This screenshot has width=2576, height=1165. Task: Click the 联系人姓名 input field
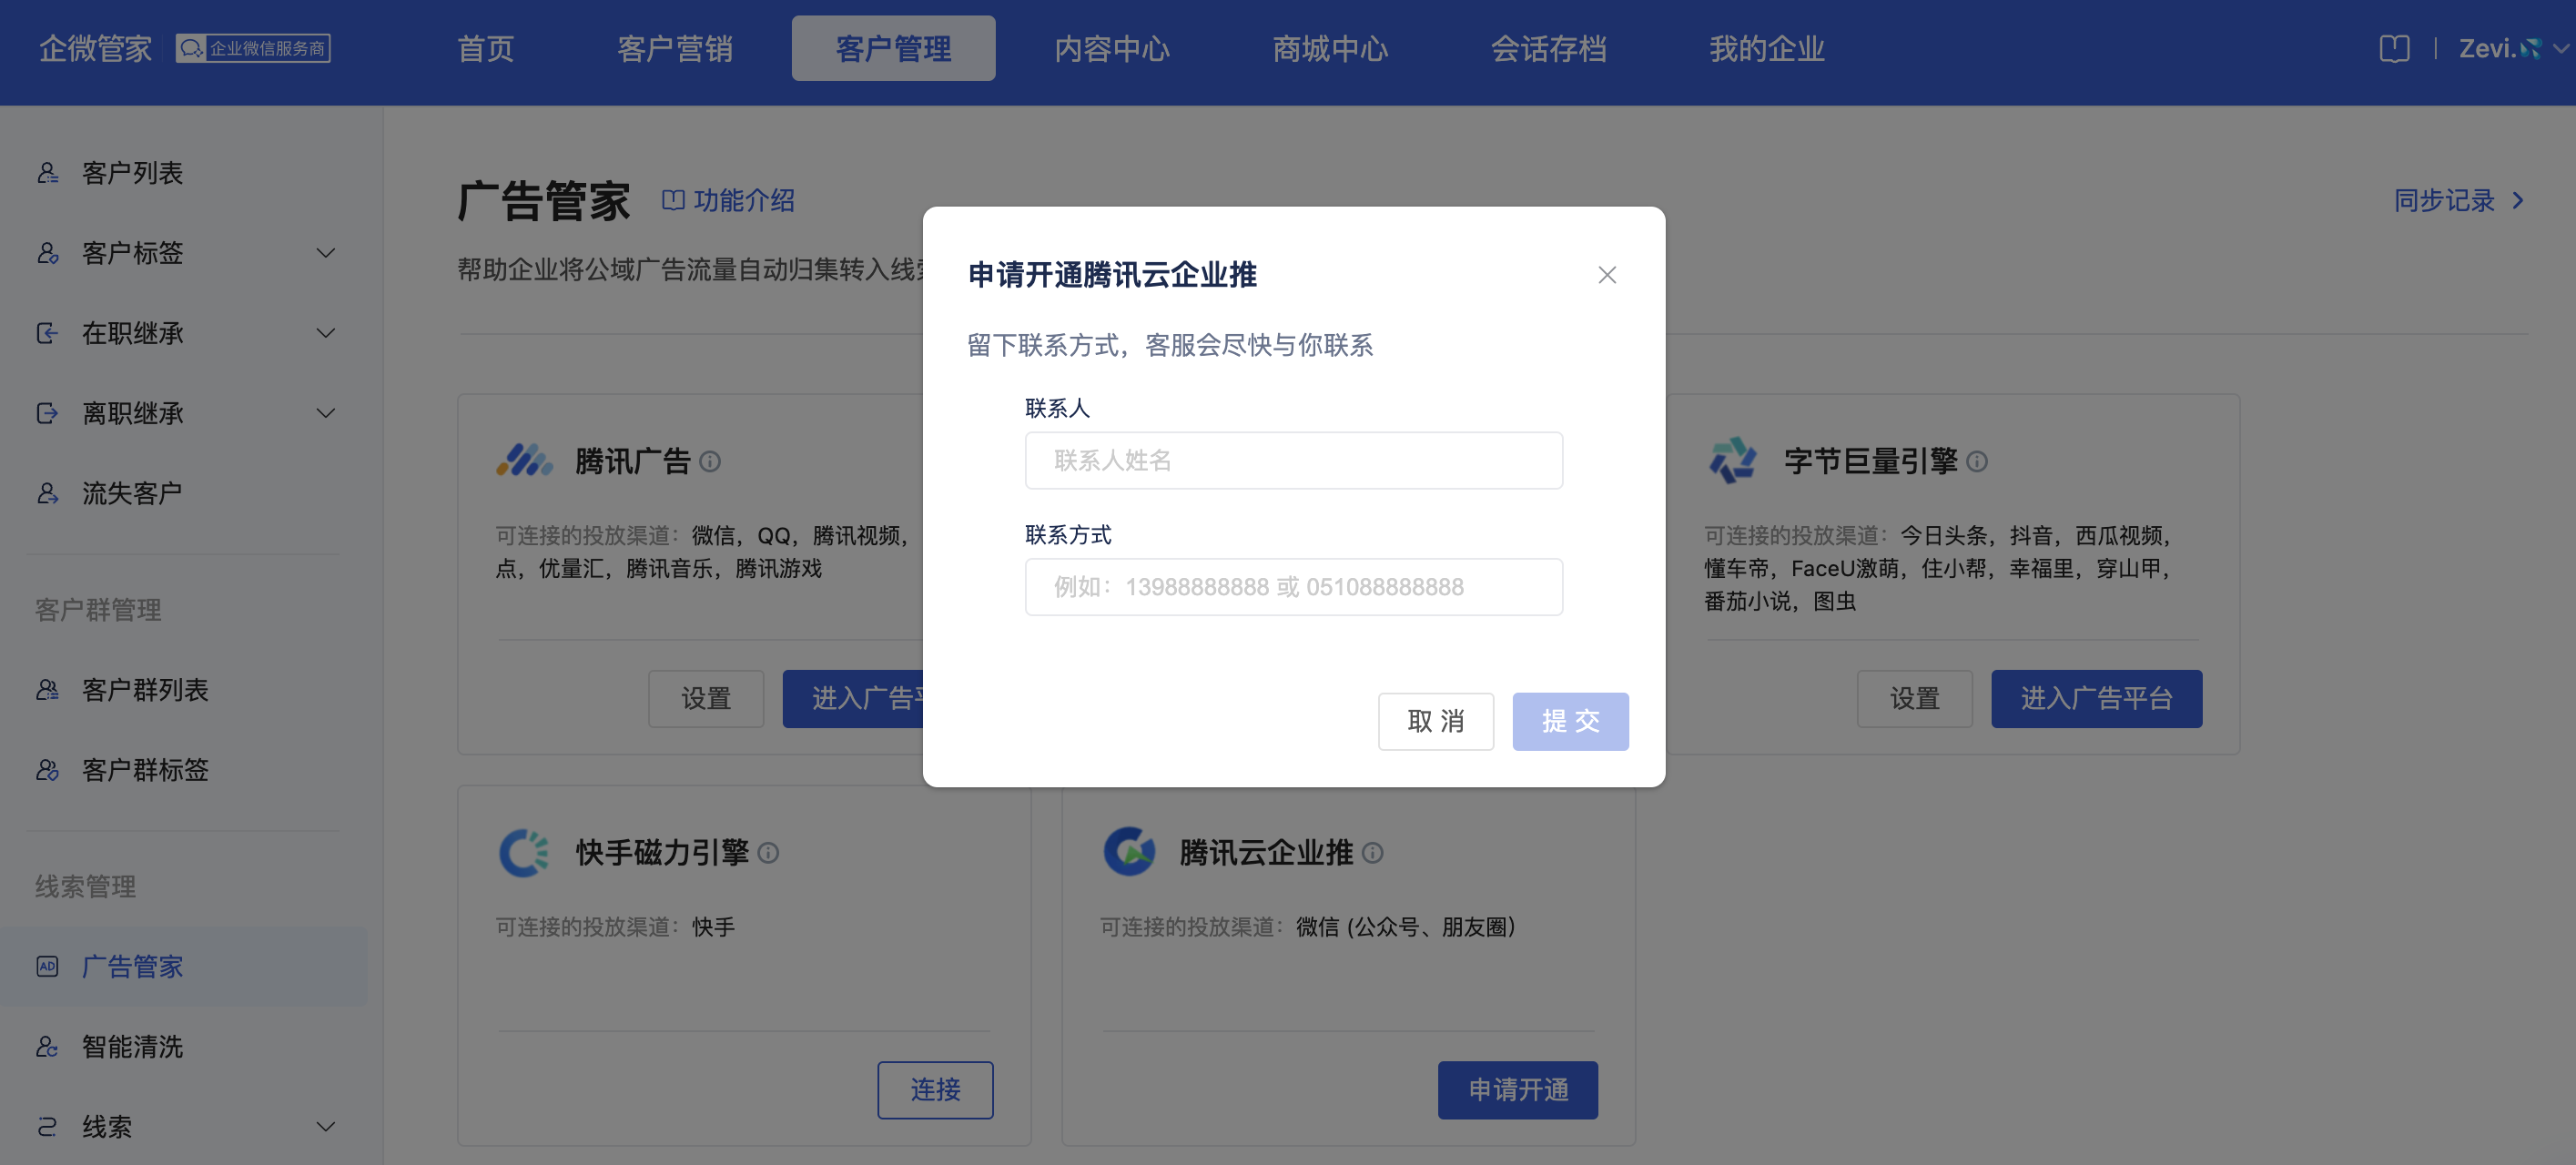(1293, 460)
